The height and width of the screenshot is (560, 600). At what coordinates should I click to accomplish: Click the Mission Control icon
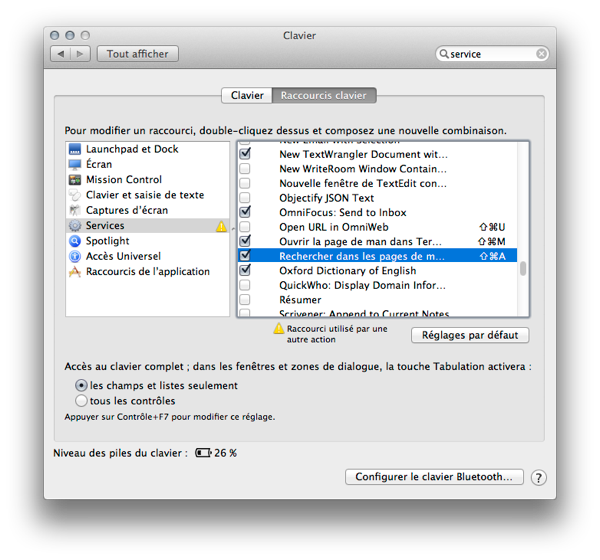coord(75,180)
